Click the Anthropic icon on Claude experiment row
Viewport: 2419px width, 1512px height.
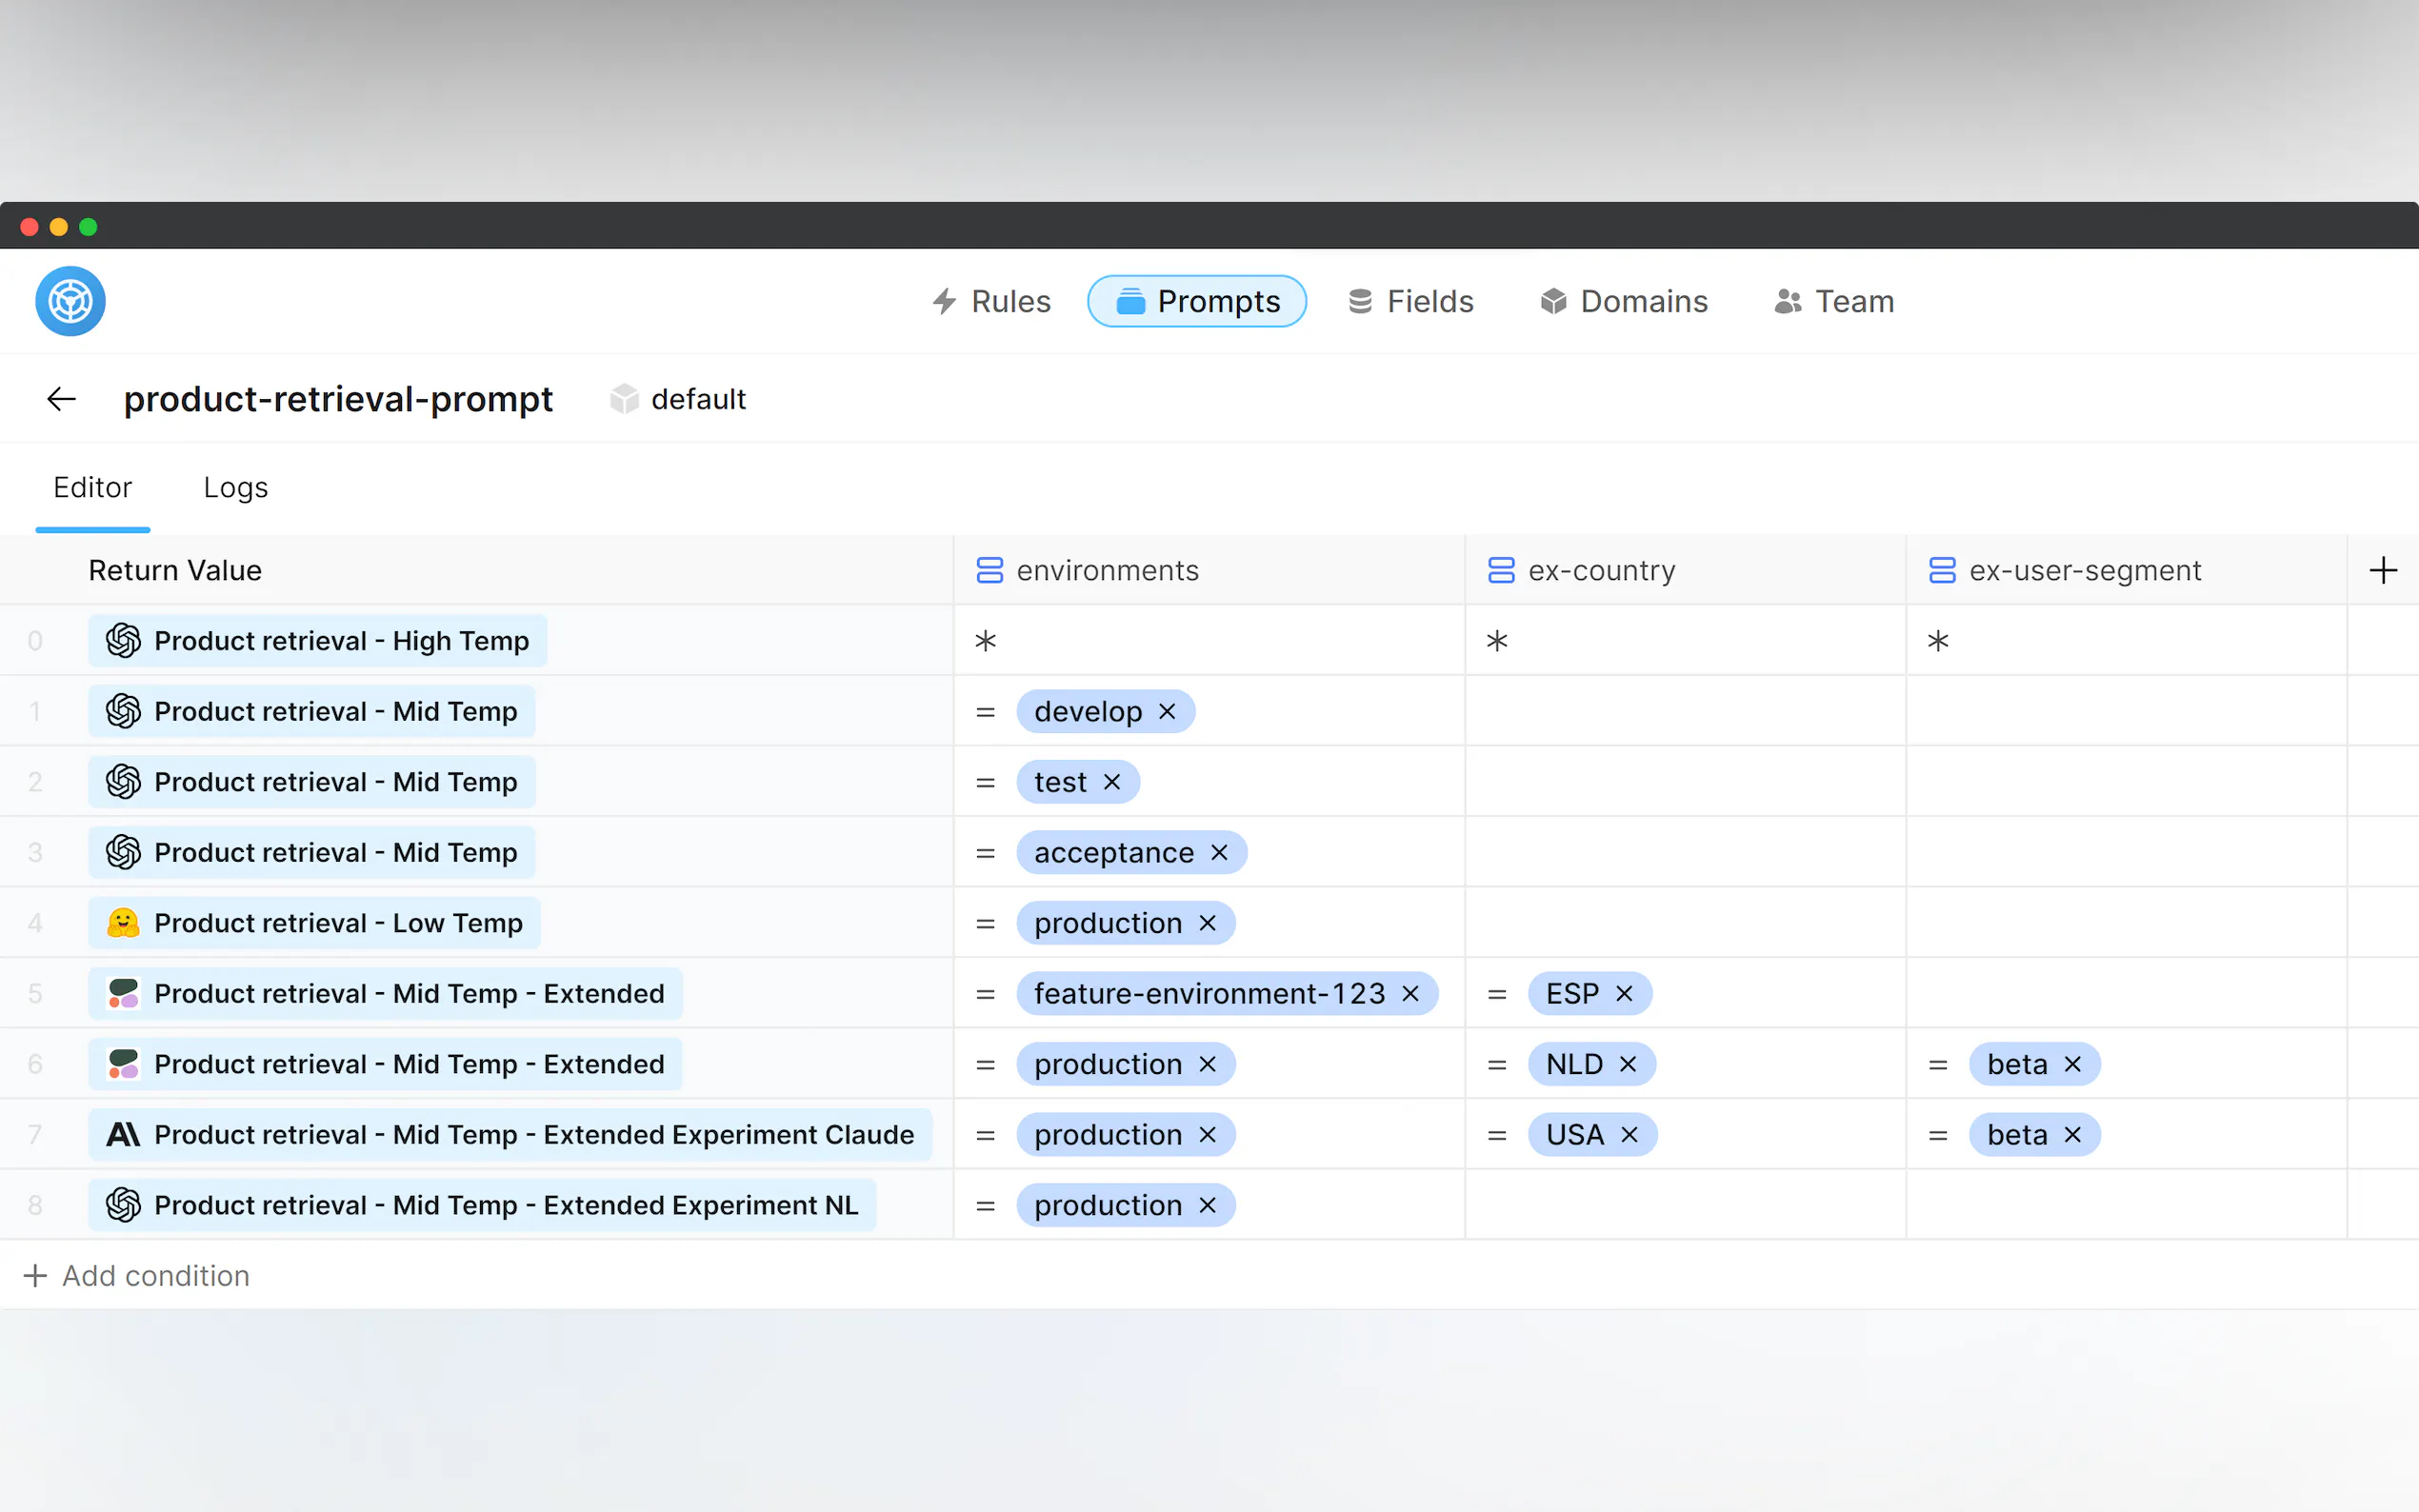(x=123, y=1135)
